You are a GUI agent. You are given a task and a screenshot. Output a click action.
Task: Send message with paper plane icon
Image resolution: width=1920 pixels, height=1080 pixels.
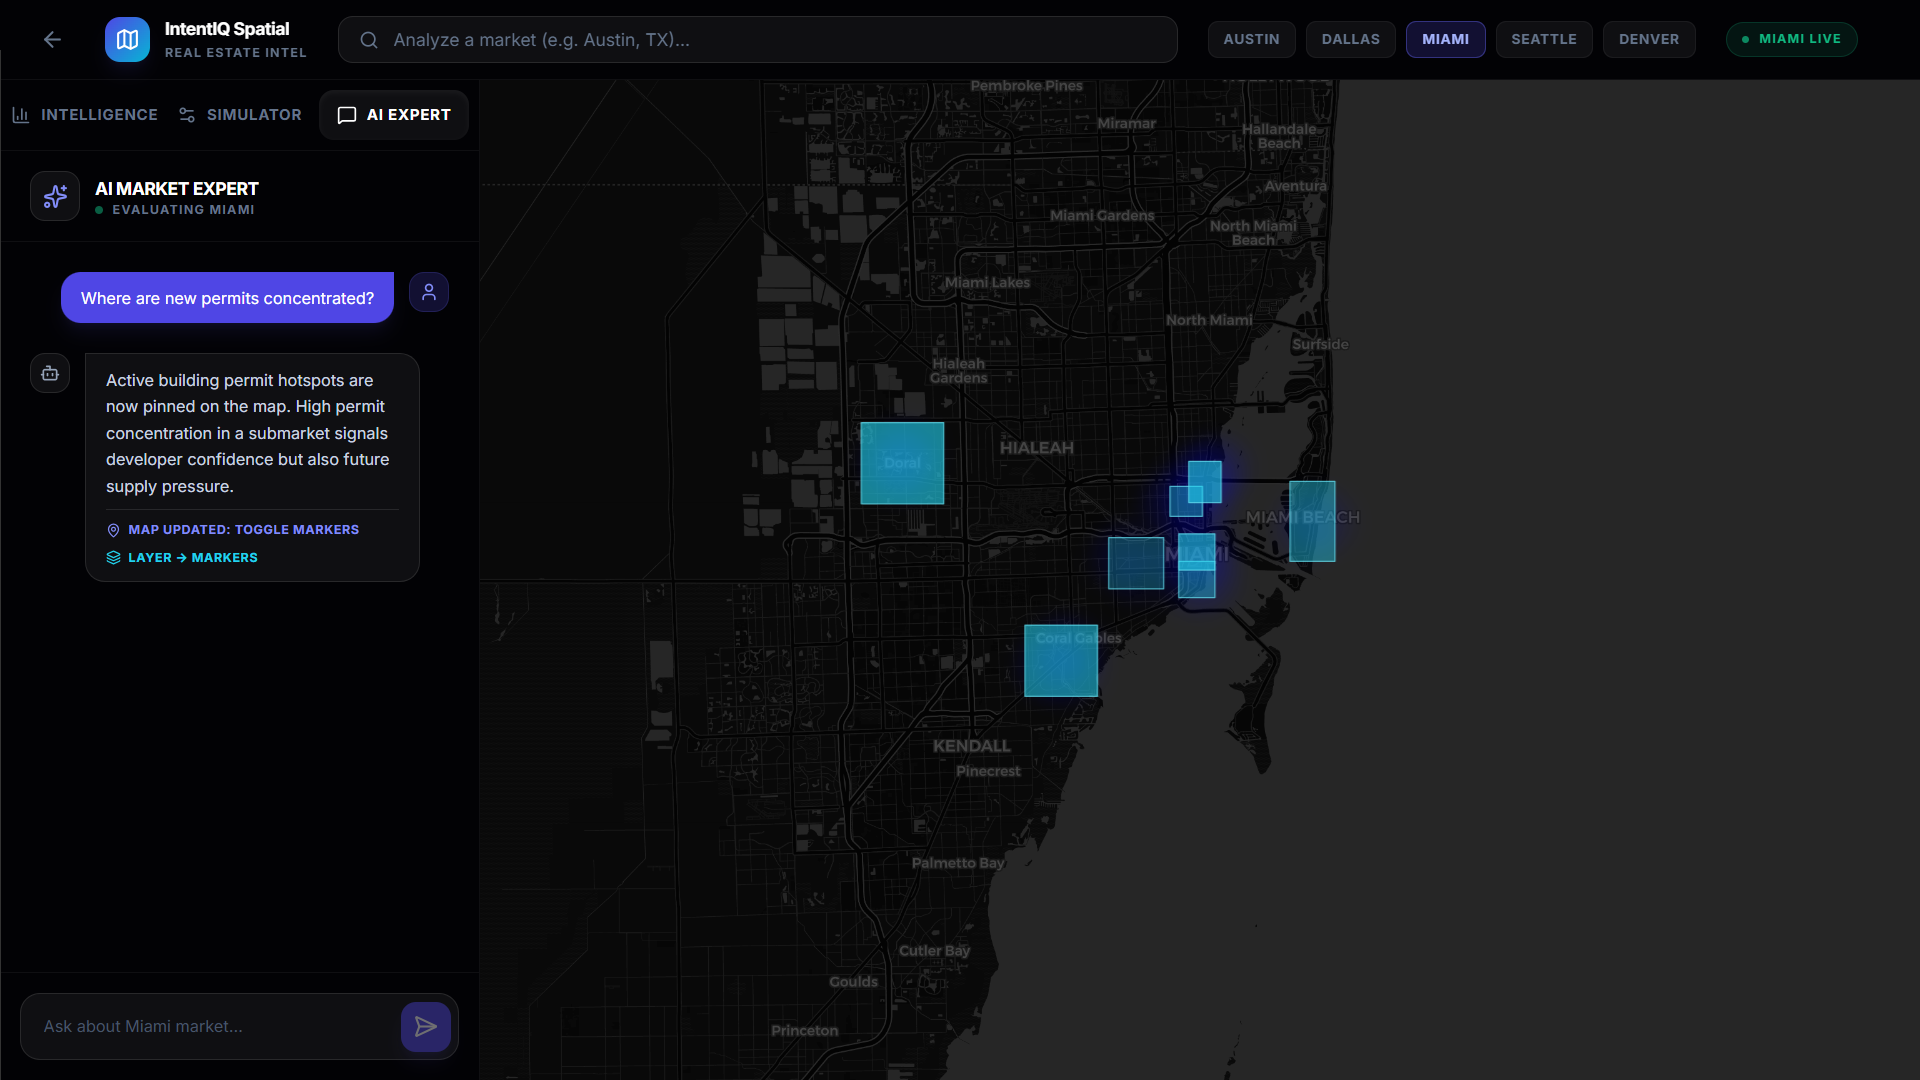(425, 1026)
